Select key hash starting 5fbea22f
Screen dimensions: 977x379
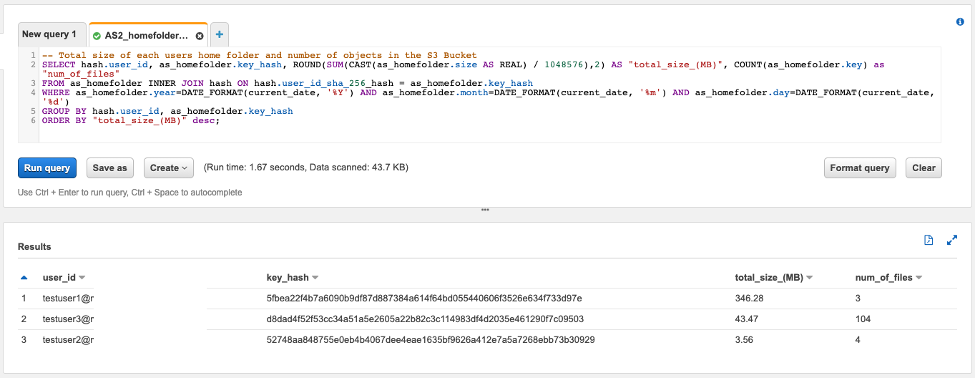point(424,299)
